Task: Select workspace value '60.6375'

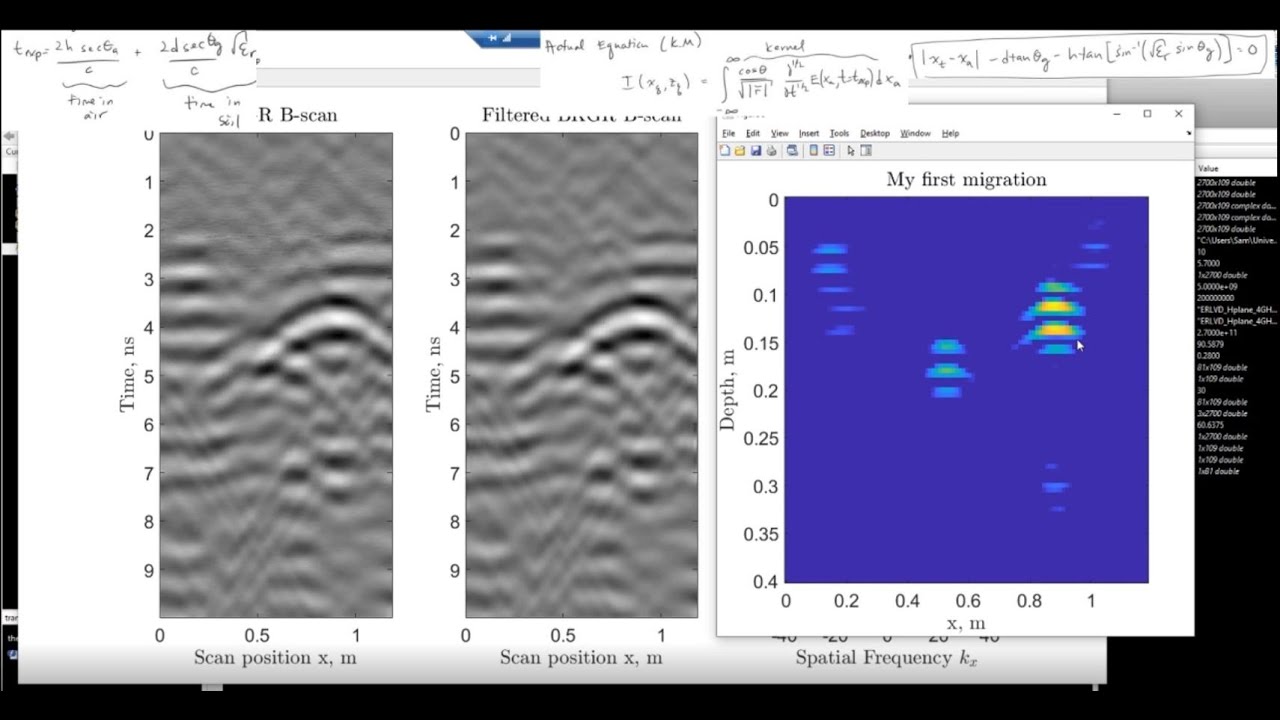Action: pos(1211,424)
